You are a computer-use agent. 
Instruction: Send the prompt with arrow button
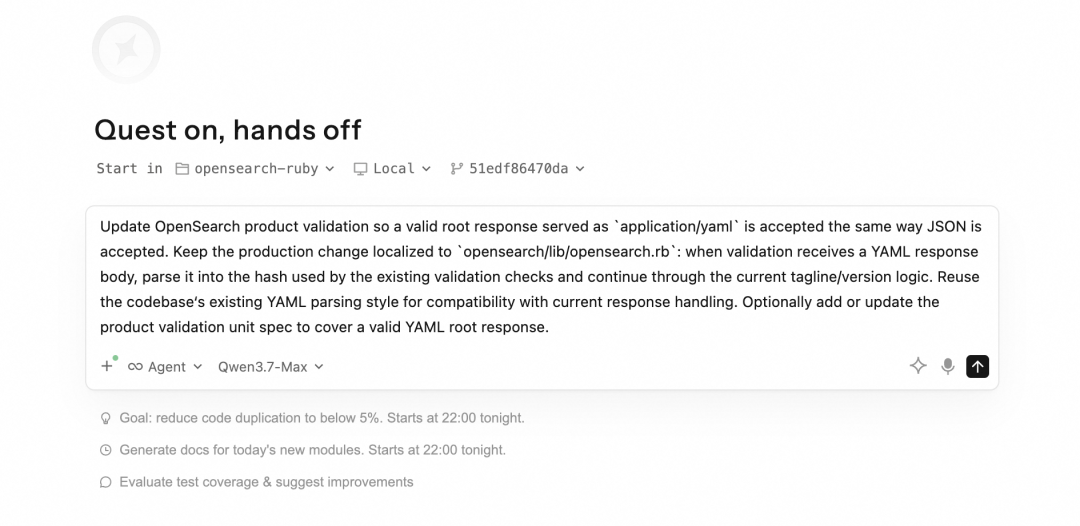(977, 366)
